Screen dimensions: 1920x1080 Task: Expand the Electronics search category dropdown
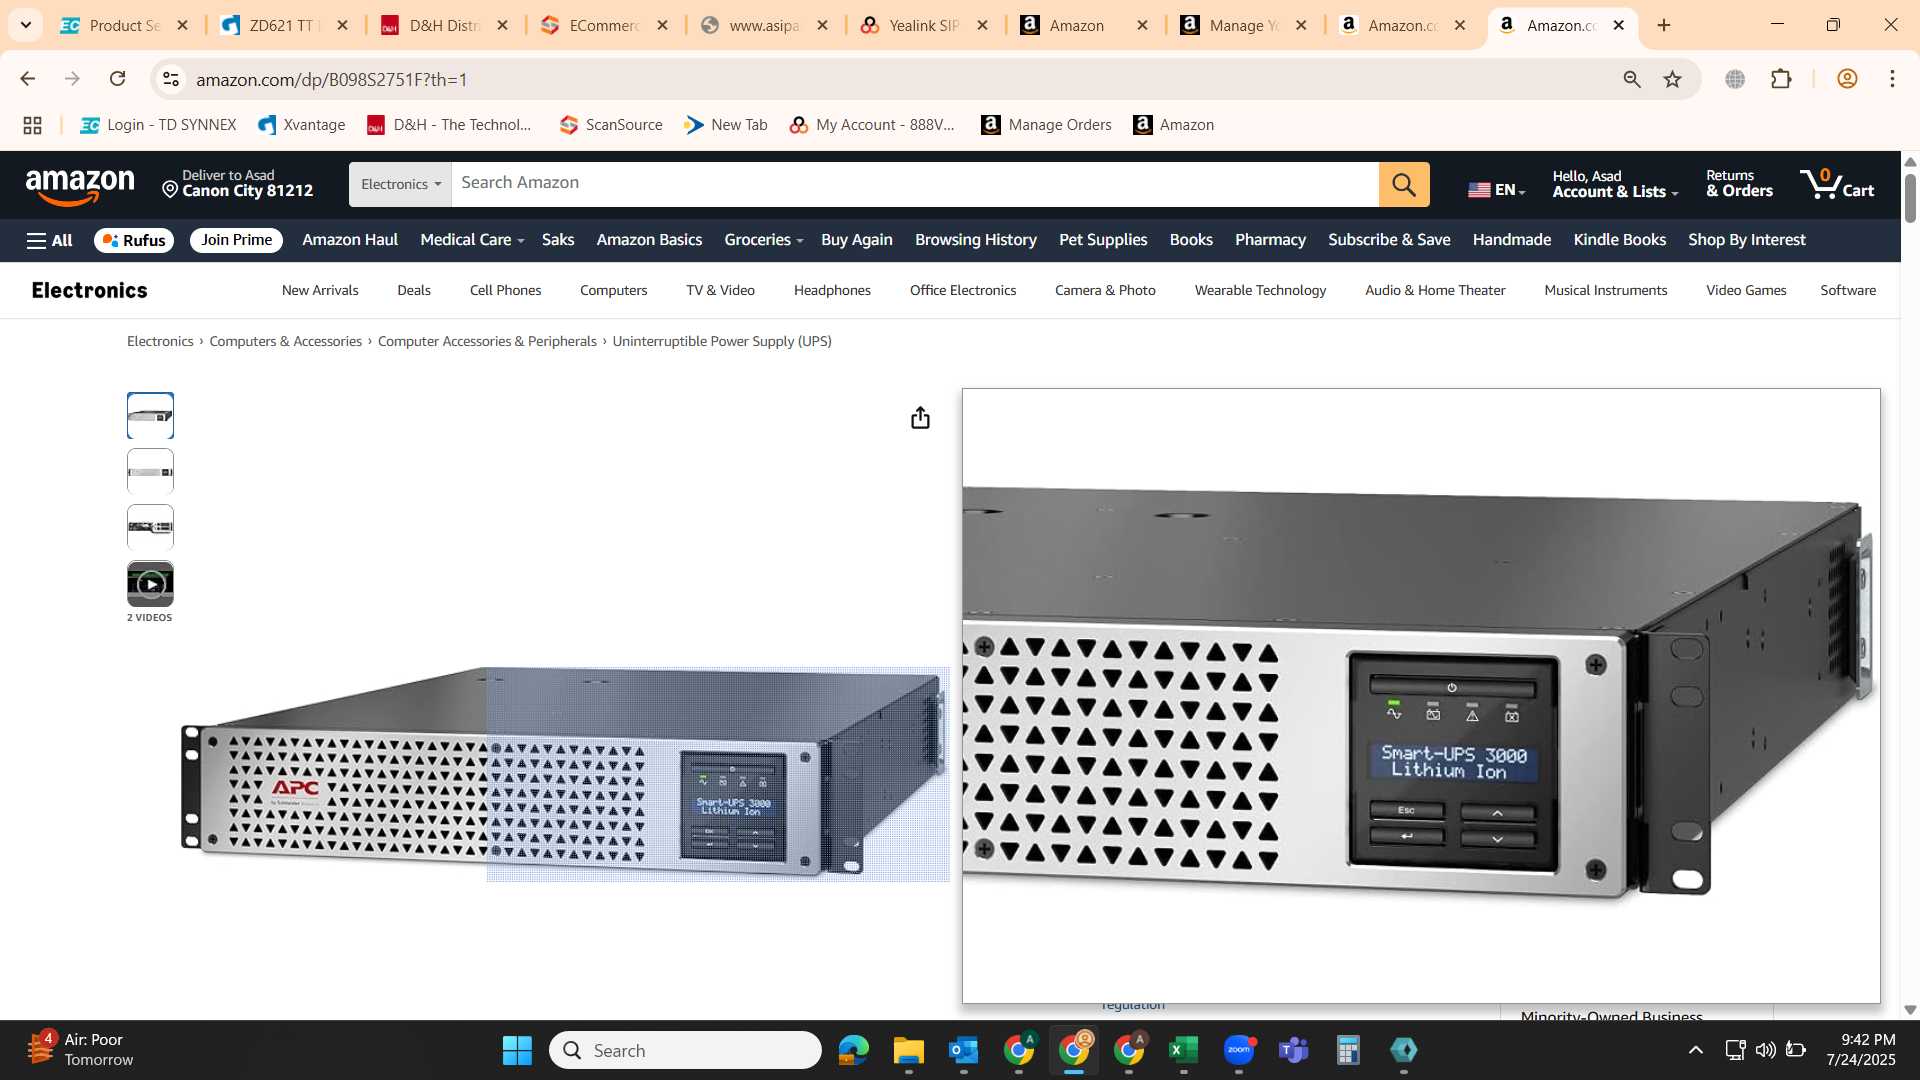[x=400, y=184]
